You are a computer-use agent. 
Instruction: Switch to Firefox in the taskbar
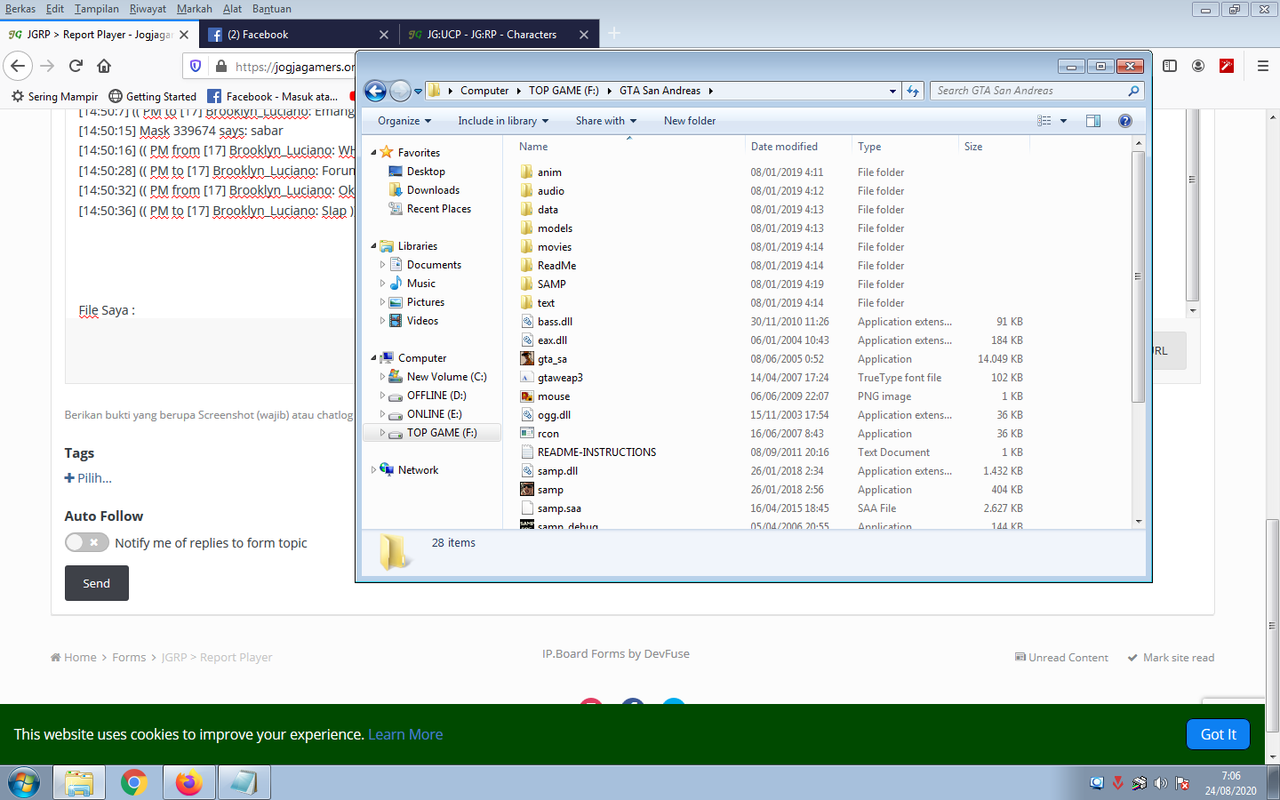tap(188, 782)
